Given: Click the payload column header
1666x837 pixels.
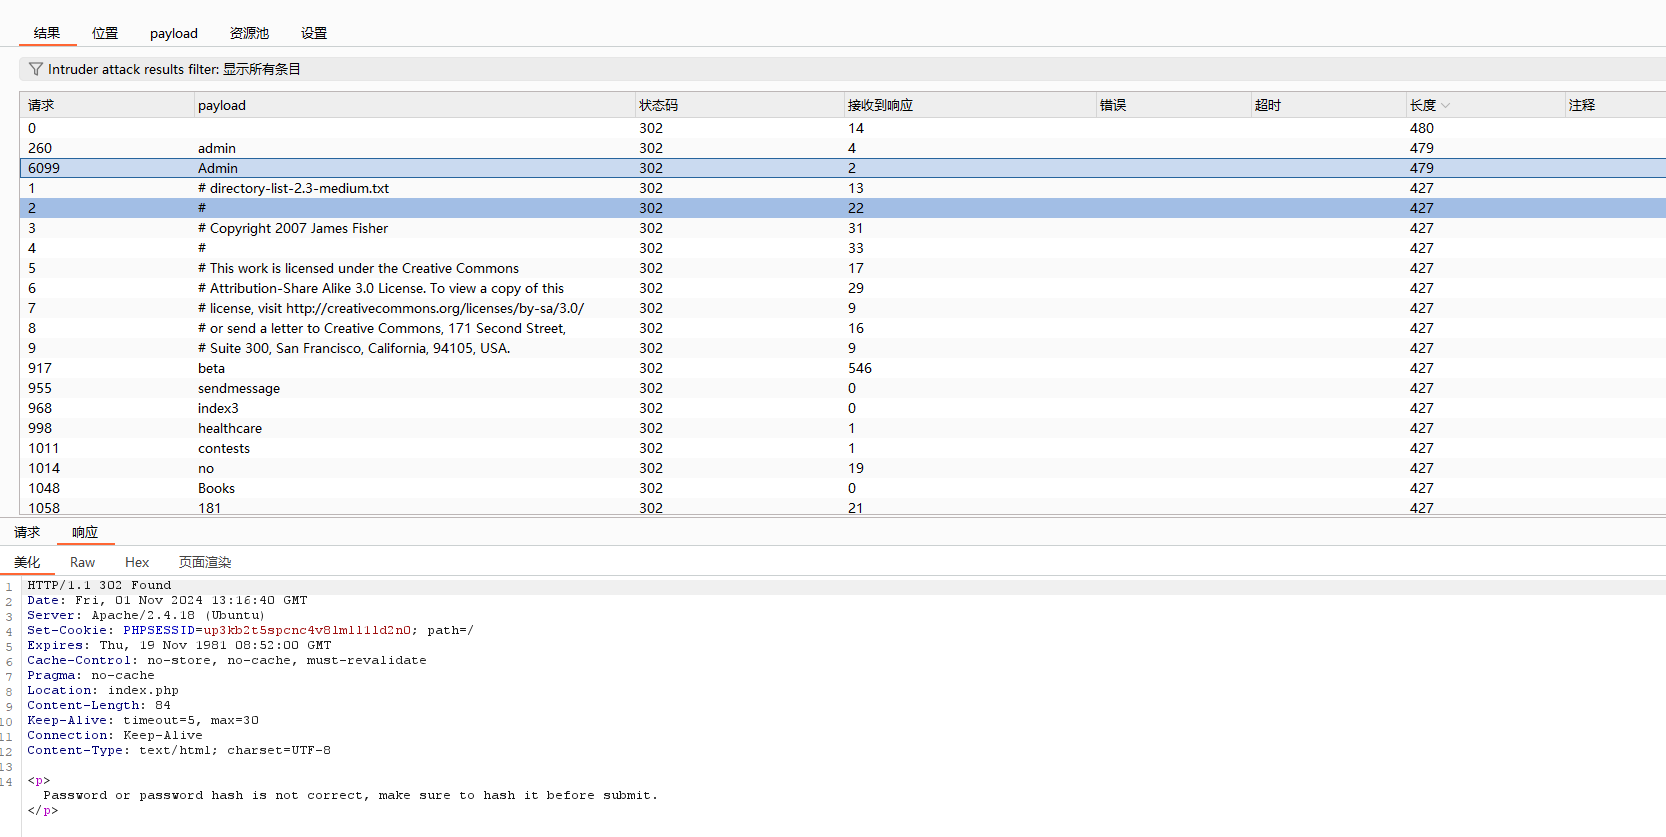Looking at the screenshot, I should tap(222, 105).
